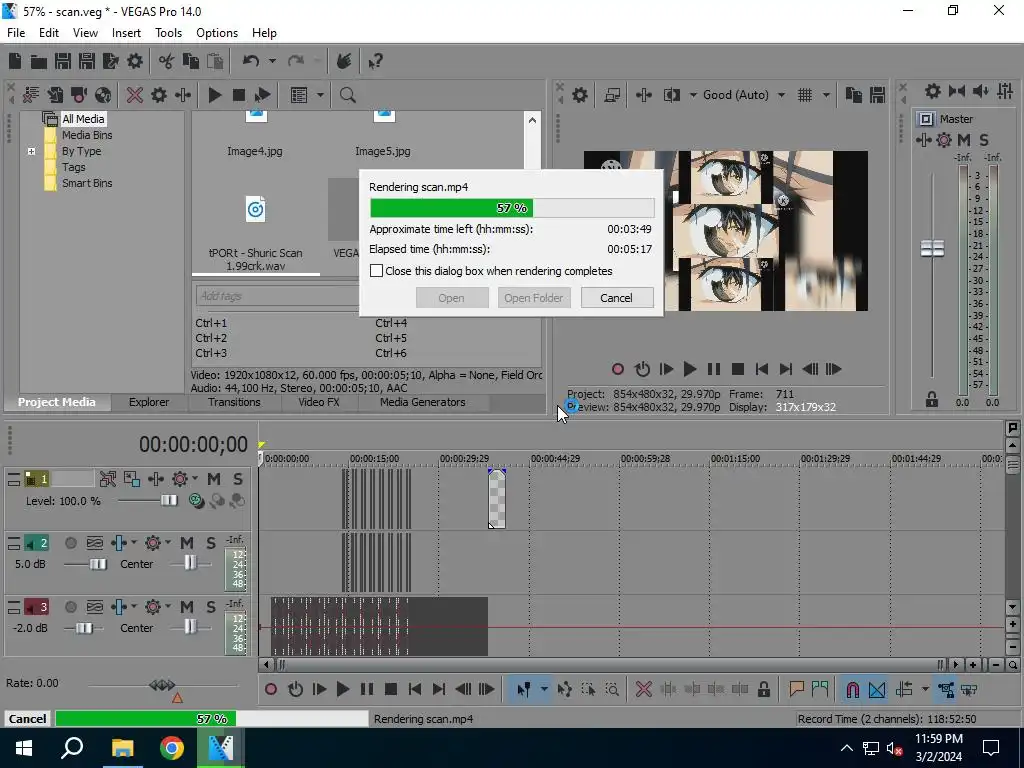Select Smart Bins in the media tree

[87, 184]
